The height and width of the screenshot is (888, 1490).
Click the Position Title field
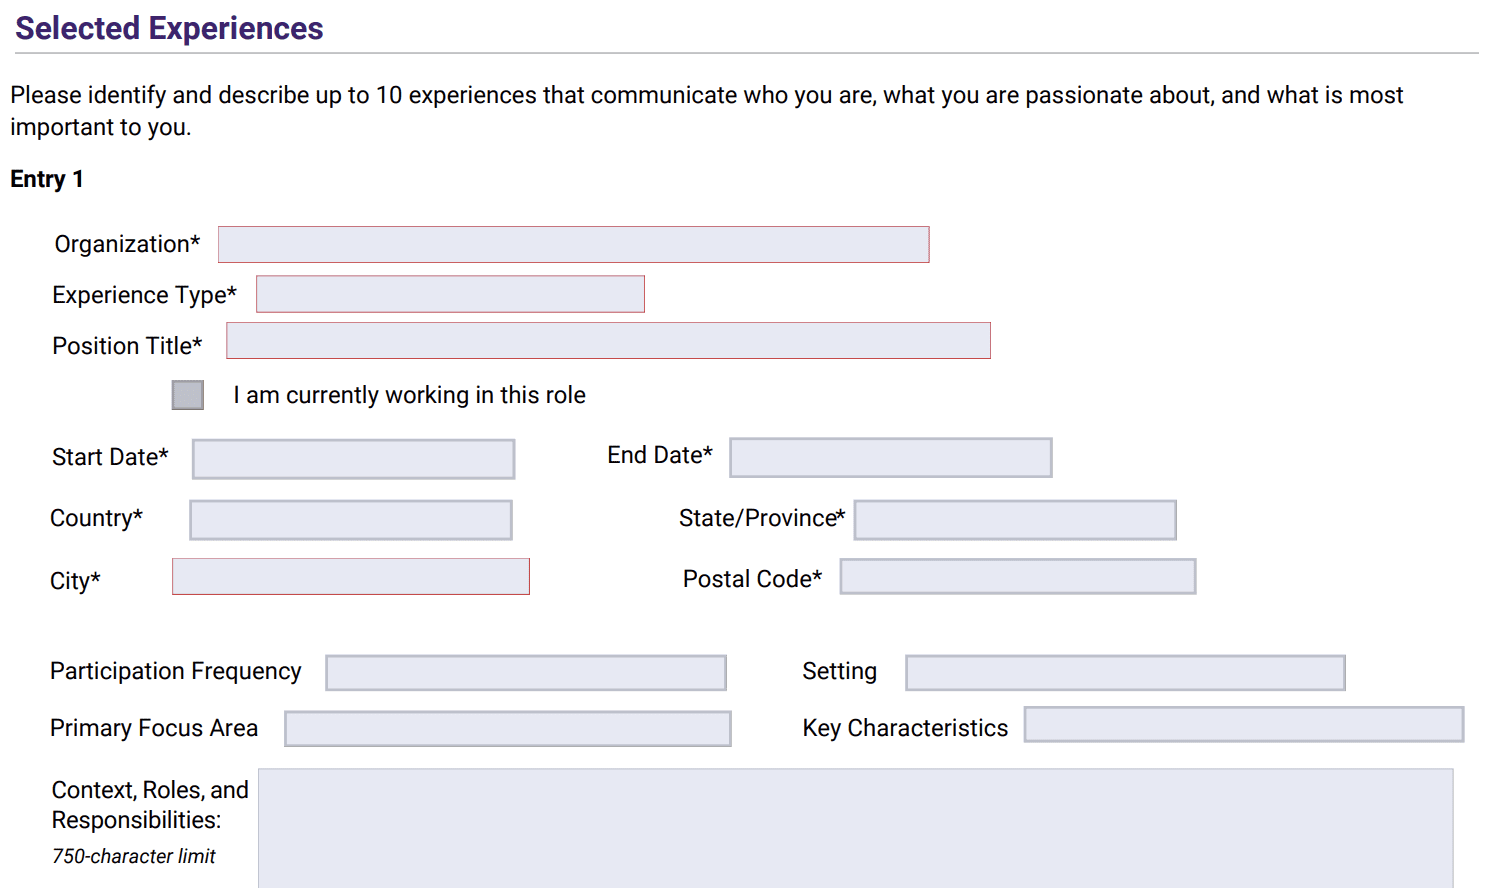coord(608,341)
